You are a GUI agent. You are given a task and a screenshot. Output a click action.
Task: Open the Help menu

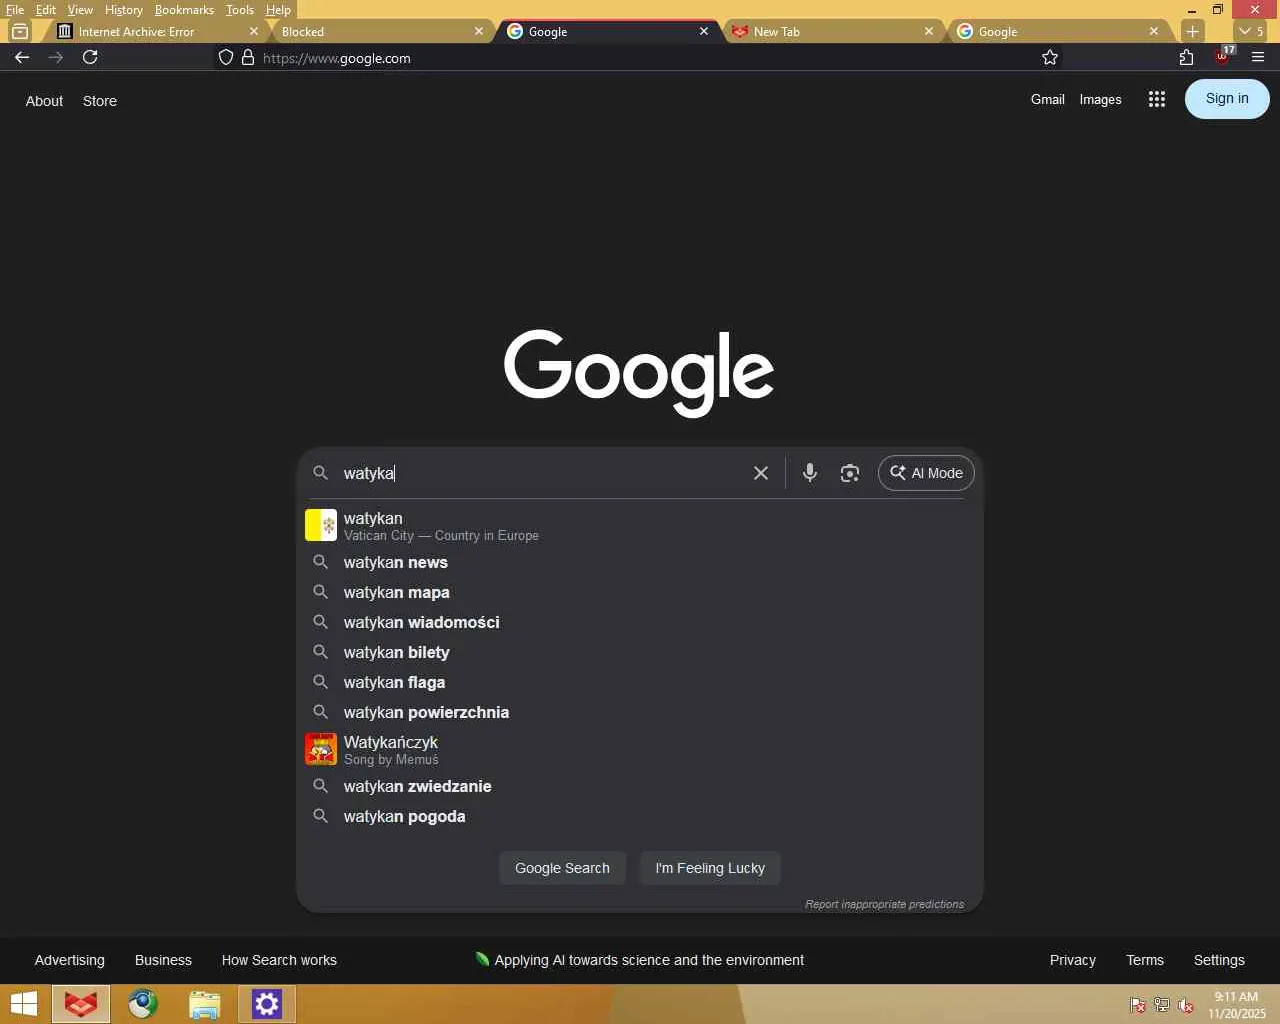click(278, 10)
